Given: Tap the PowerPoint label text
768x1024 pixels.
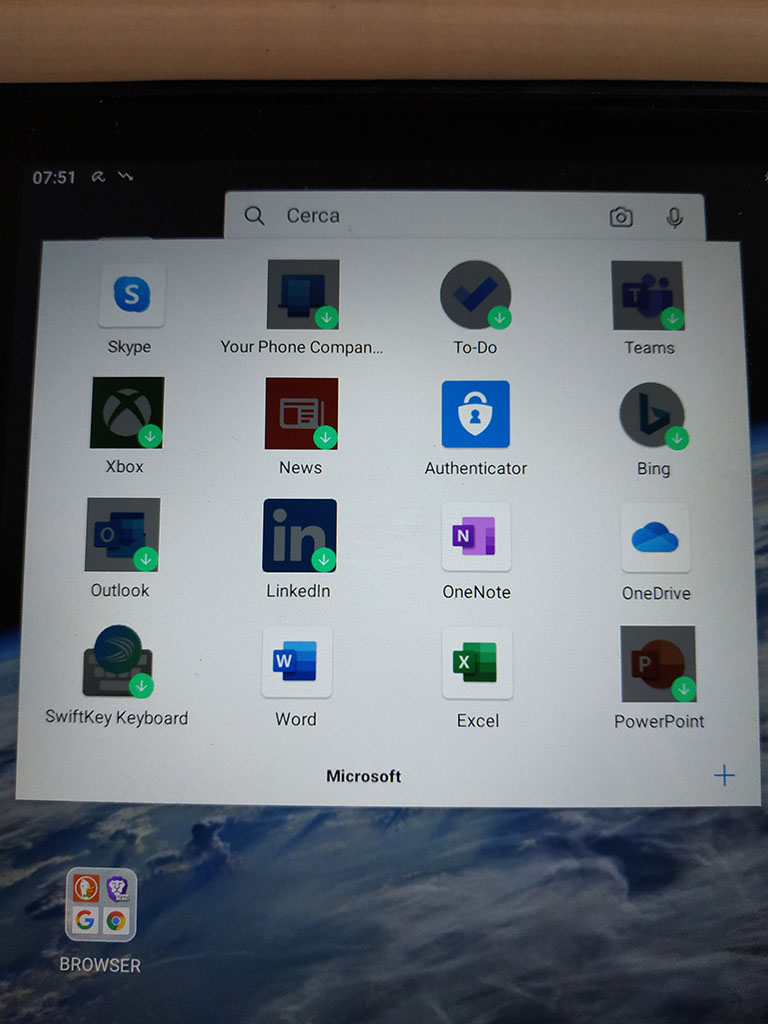Looking at the screenshot, I should (x=659, y=721).
